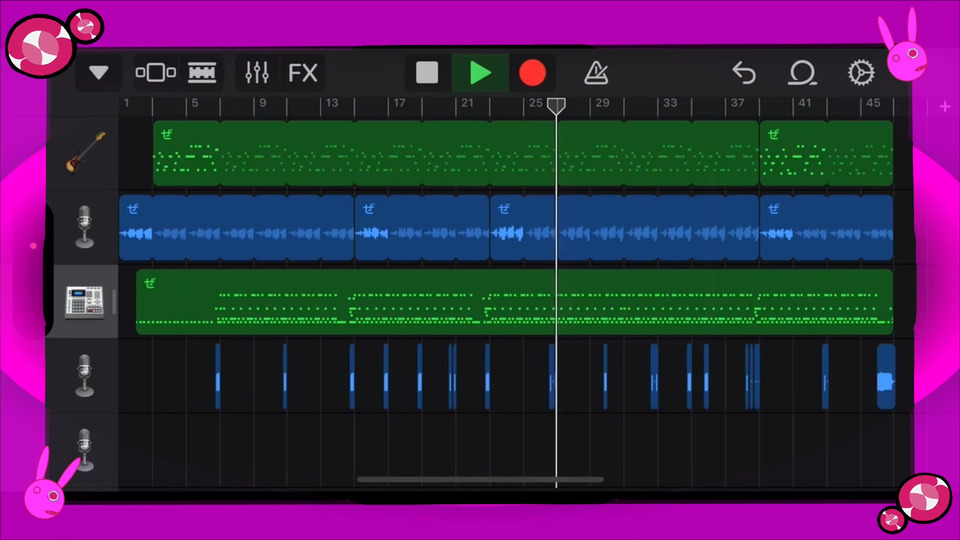Image resolution: width=960 pixels, height=540 pixels.
Task: Click the horizontal scrollbar at bottom
Action: click(x=480, y=479)
